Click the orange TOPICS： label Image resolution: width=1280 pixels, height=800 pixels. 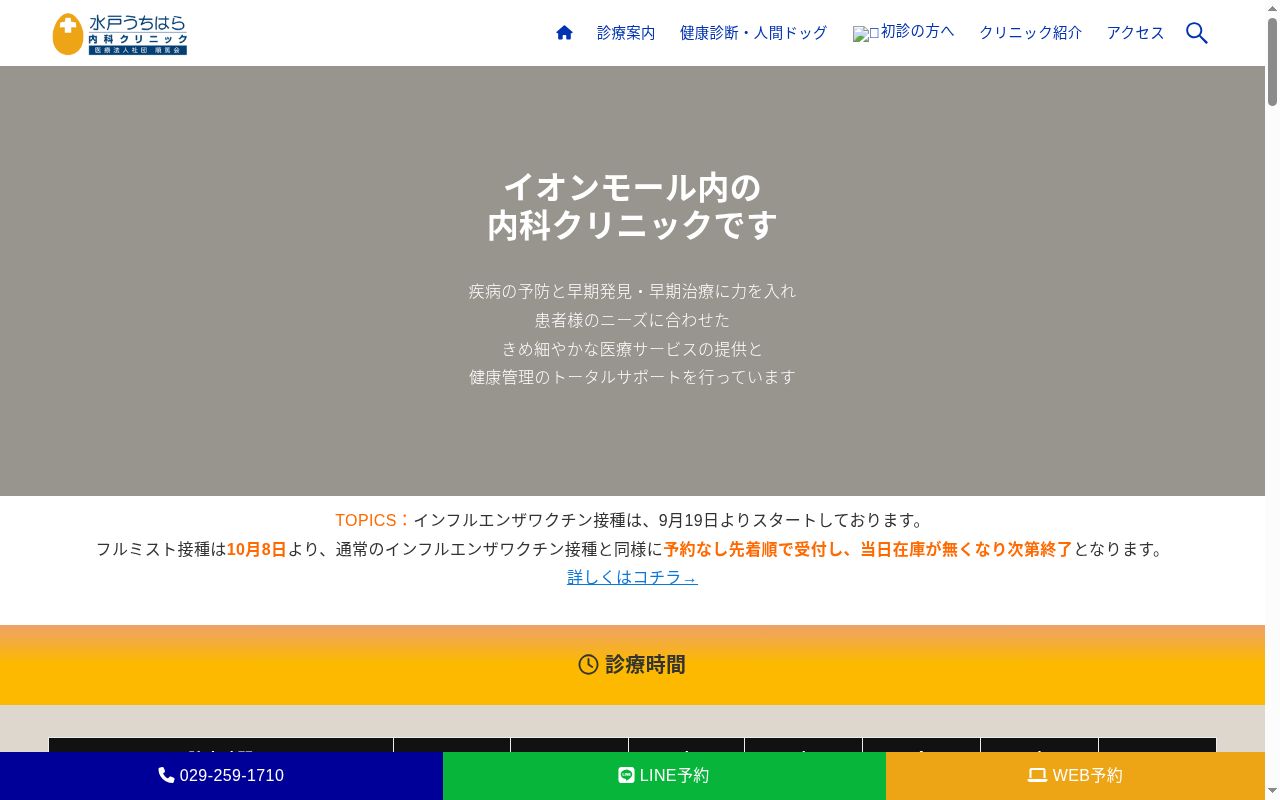click(x=374, y=520)
